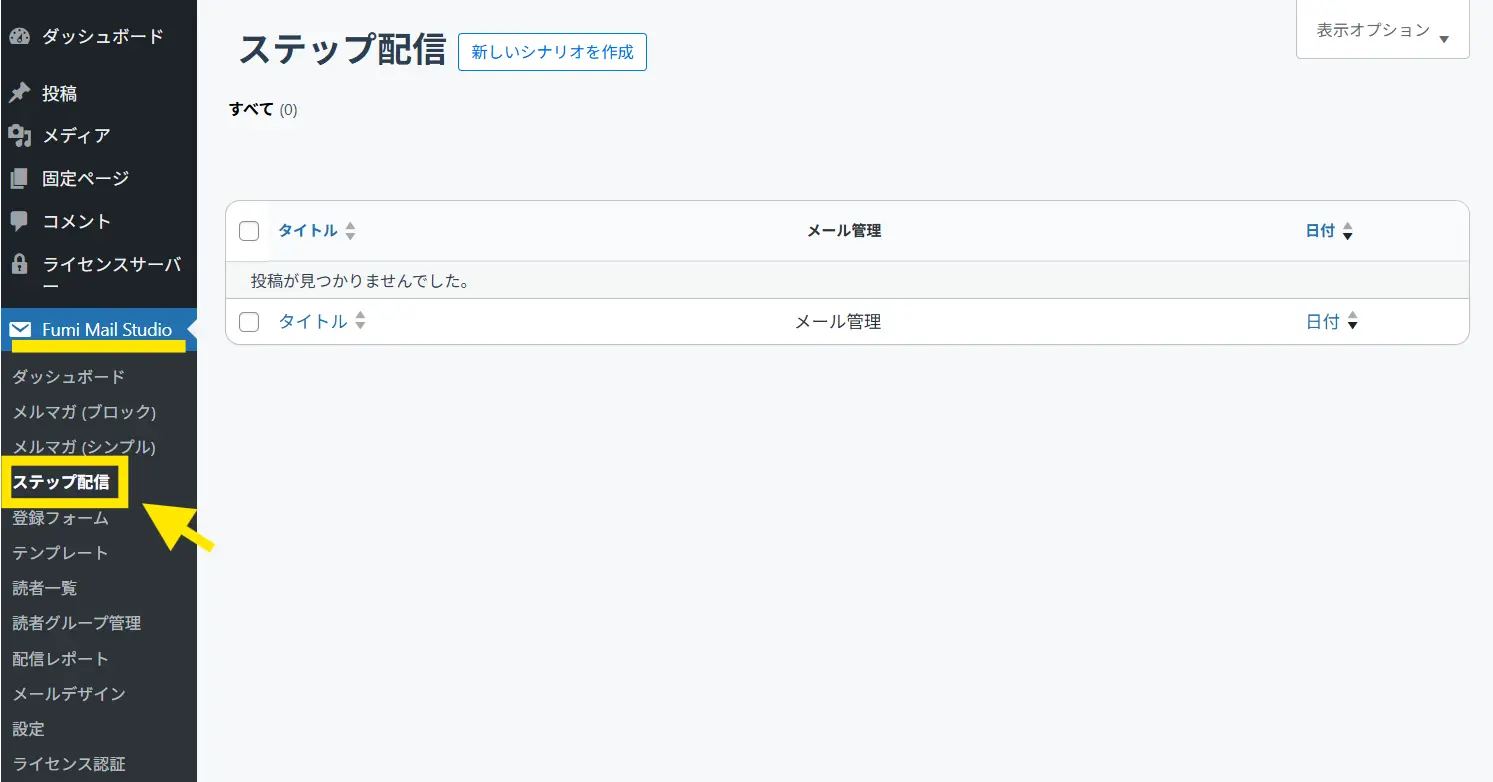Open 読者グループ管理 submenu item

click(76, 623)
